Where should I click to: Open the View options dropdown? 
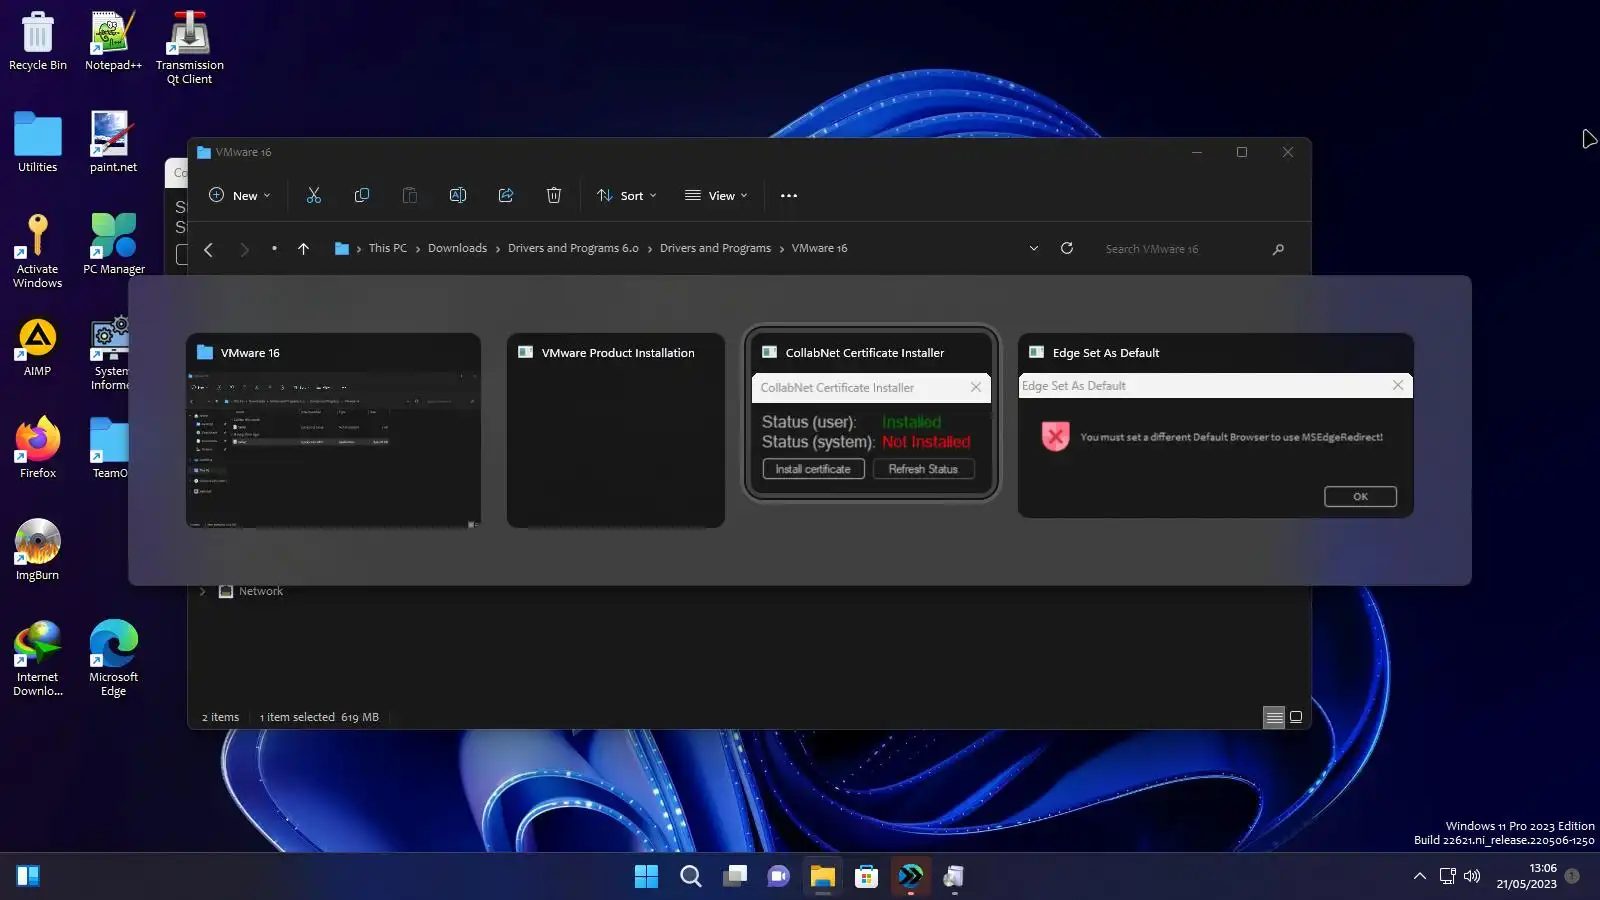(x=716, y=196)
